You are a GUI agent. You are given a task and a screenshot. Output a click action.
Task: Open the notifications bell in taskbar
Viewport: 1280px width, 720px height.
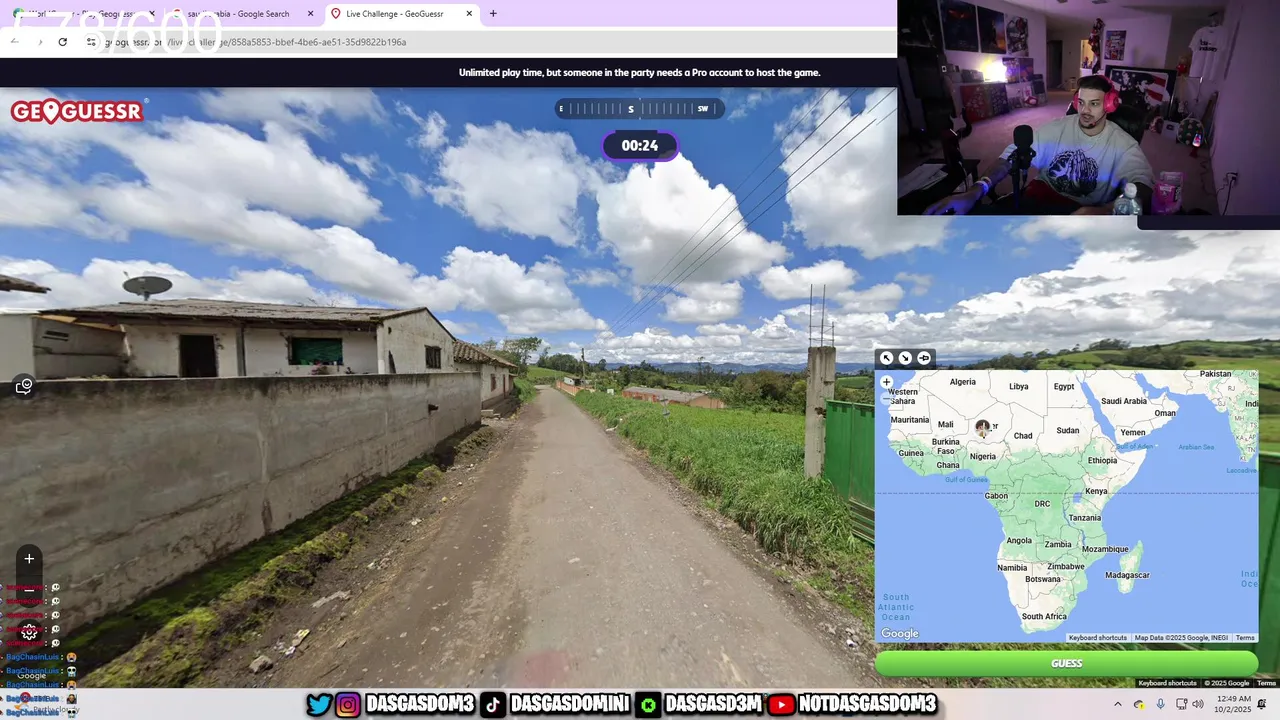[1262, 704]
